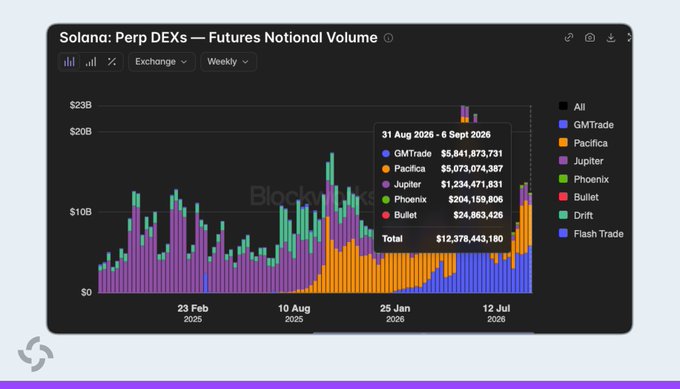Click the horizontal scrollbar under the chart

click(x=423, y=333)
